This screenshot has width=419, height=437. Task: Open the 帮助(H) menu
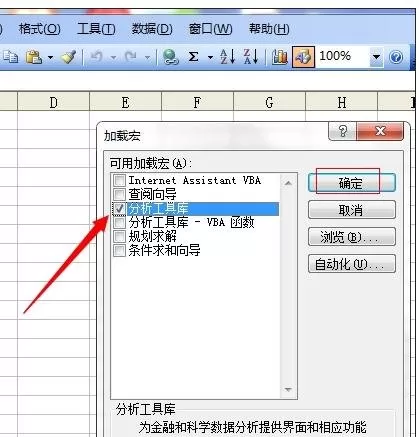[x=269, y=29]
